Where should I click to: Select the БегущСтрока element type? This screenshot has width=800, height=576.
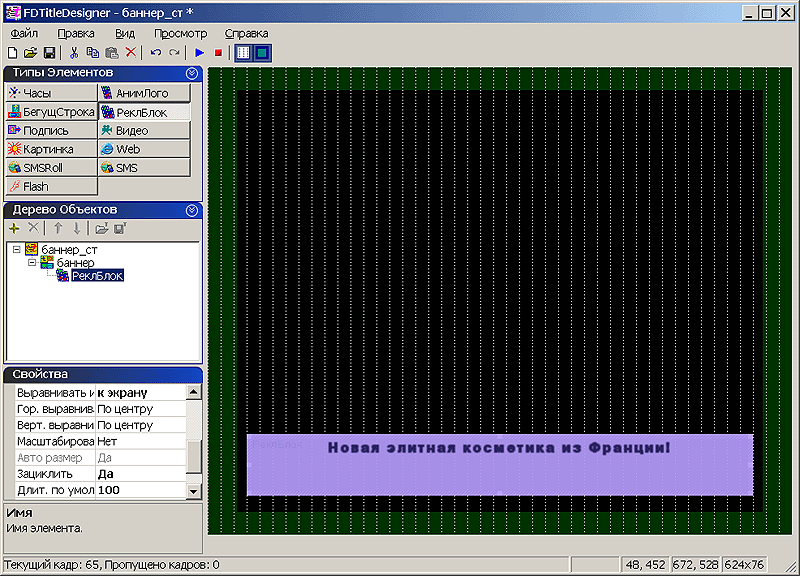coord(52,112)
